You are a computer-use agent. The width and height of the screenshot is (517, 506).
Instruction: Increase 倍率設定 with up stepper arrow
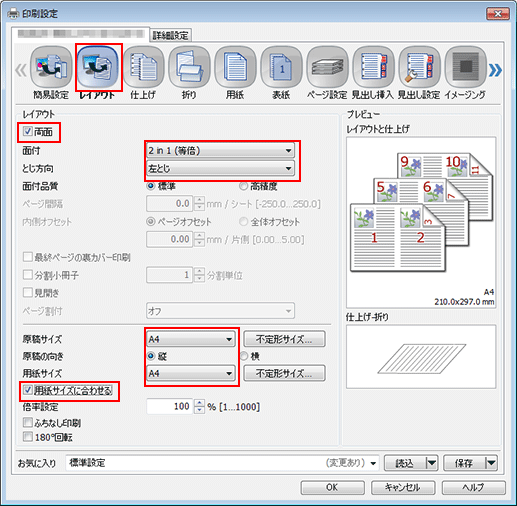tap(199, 403)
